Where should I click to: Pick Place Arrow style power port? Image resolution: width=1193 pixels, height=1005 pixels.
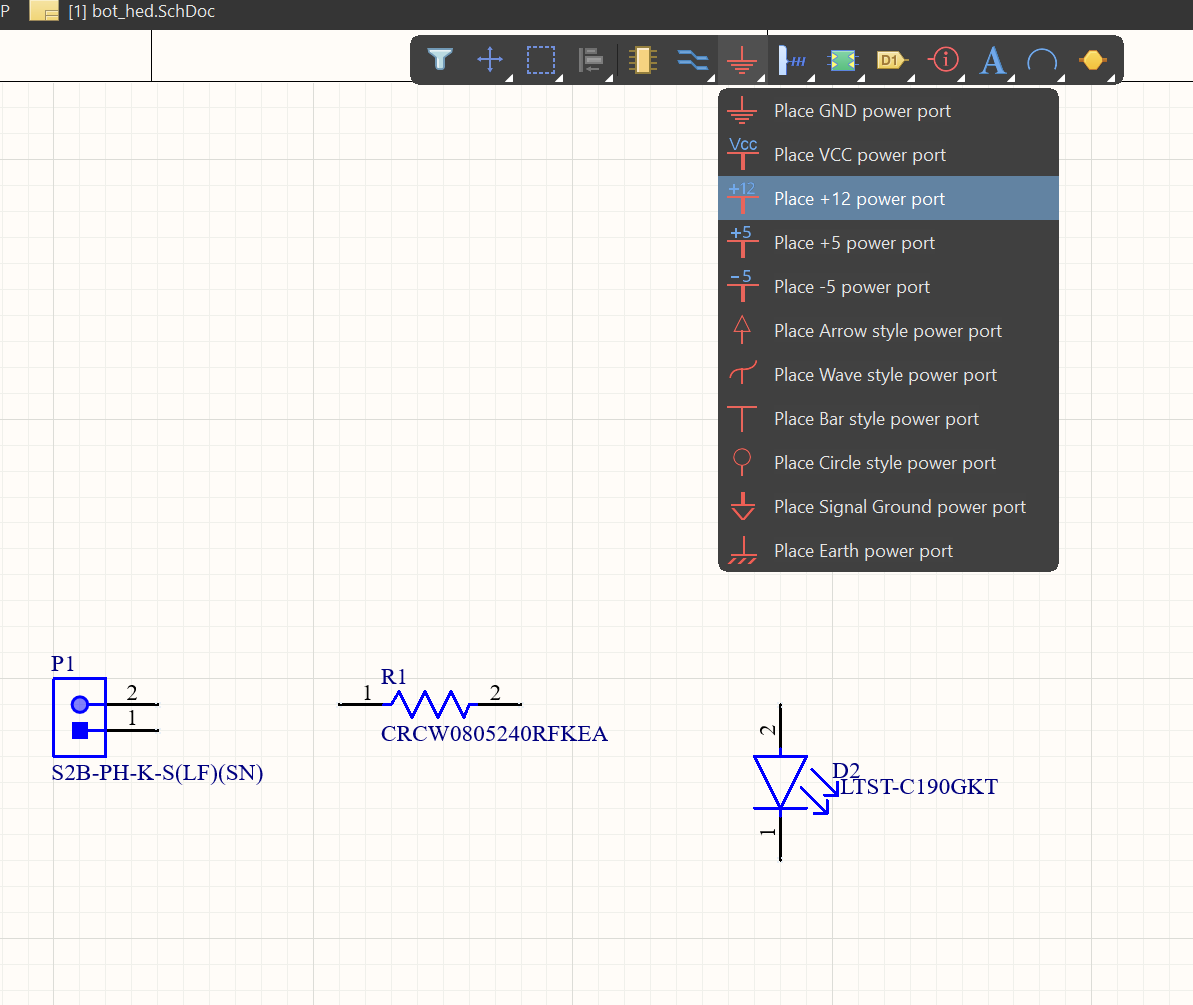click(x=888, y=331)
